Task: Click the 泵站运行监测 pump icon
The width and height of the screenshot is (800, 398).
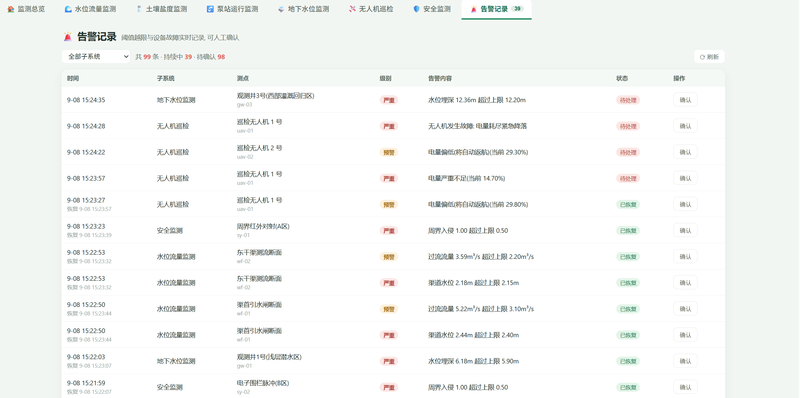Action: tap(210, 9)
